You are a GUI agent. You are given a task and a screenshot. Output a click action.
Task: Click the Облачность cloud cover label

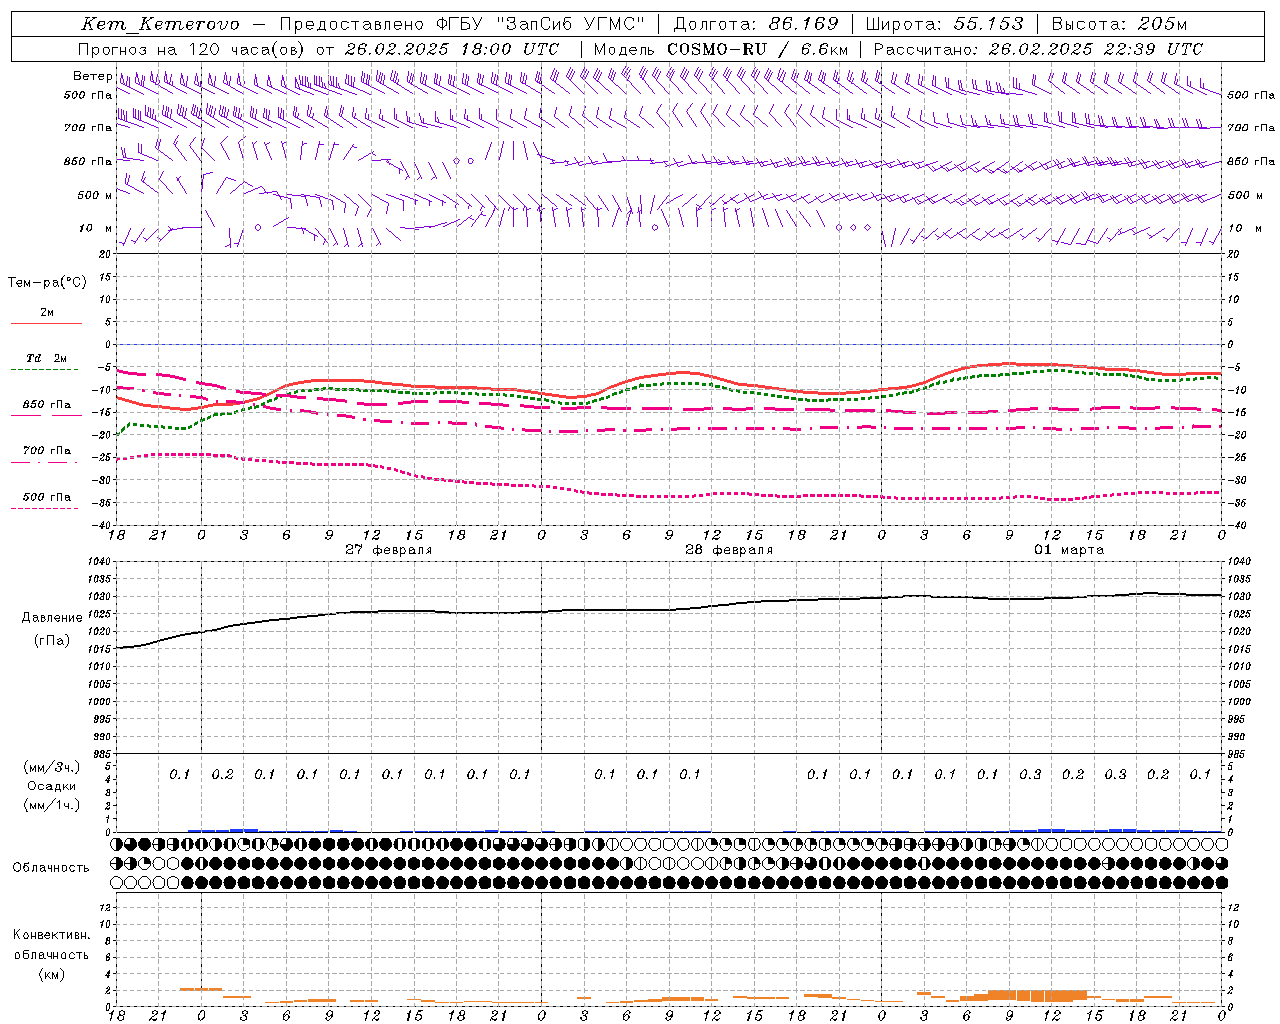51,867
